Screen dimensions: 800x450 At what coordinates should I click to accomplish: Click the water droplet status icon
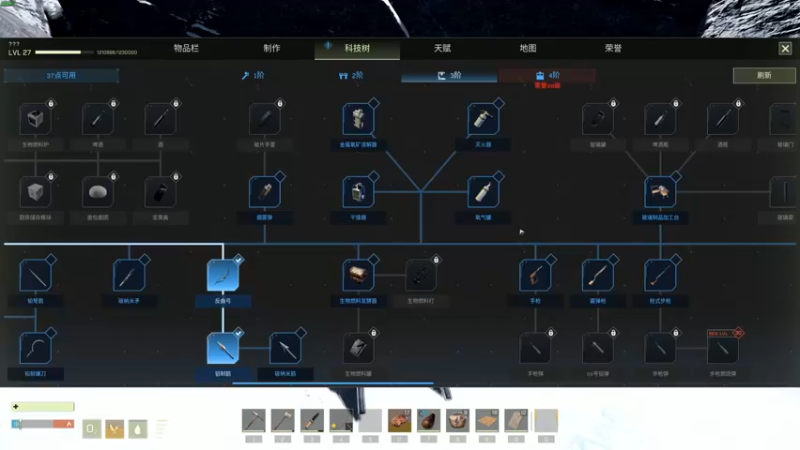[x=138, y=429]
